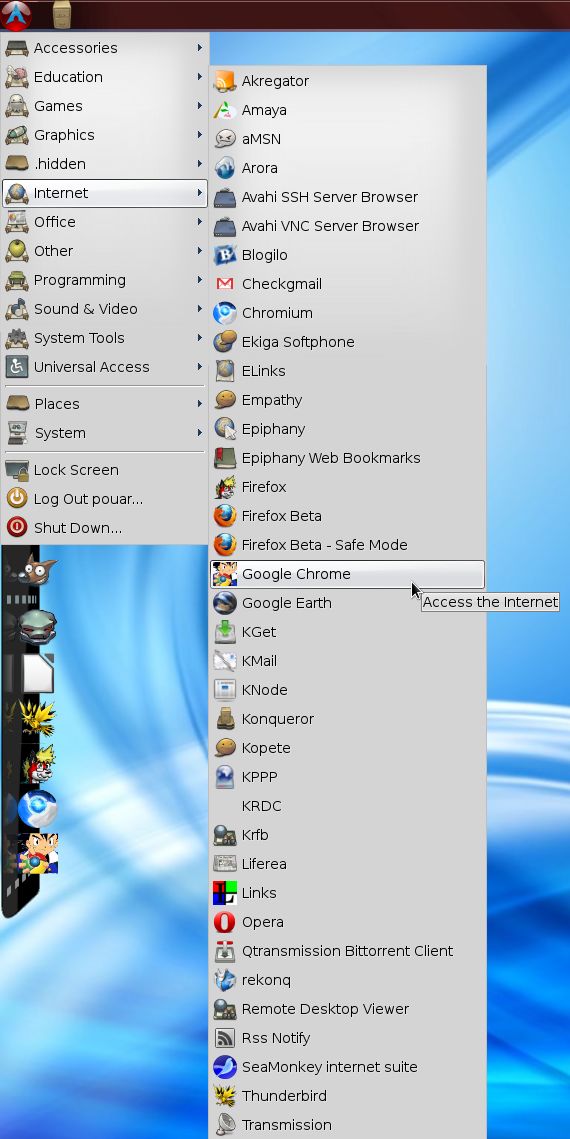This screenshot has height=1139, width=570.
Task: Click the Checkgmail envelope icon
Action: (x=225, y=284)
